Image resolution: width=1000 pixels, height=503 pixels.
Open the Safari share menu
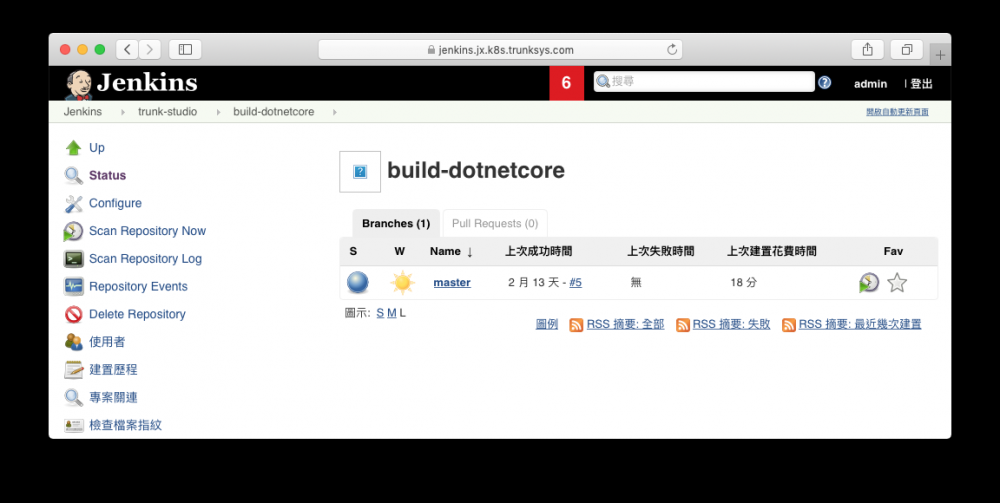tap(867, 49)
